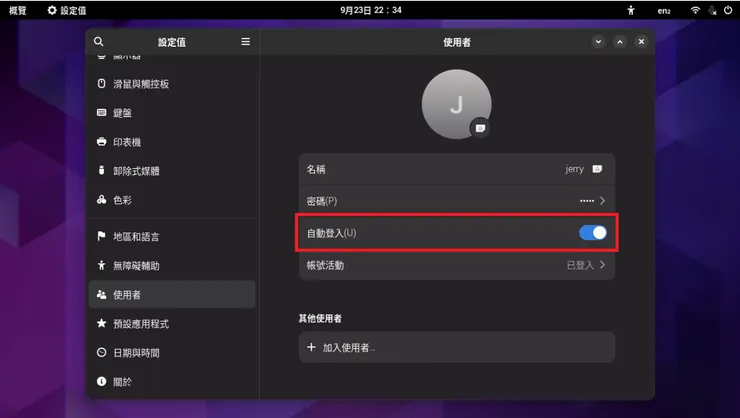Click the 帳號活動 row label

325,265
